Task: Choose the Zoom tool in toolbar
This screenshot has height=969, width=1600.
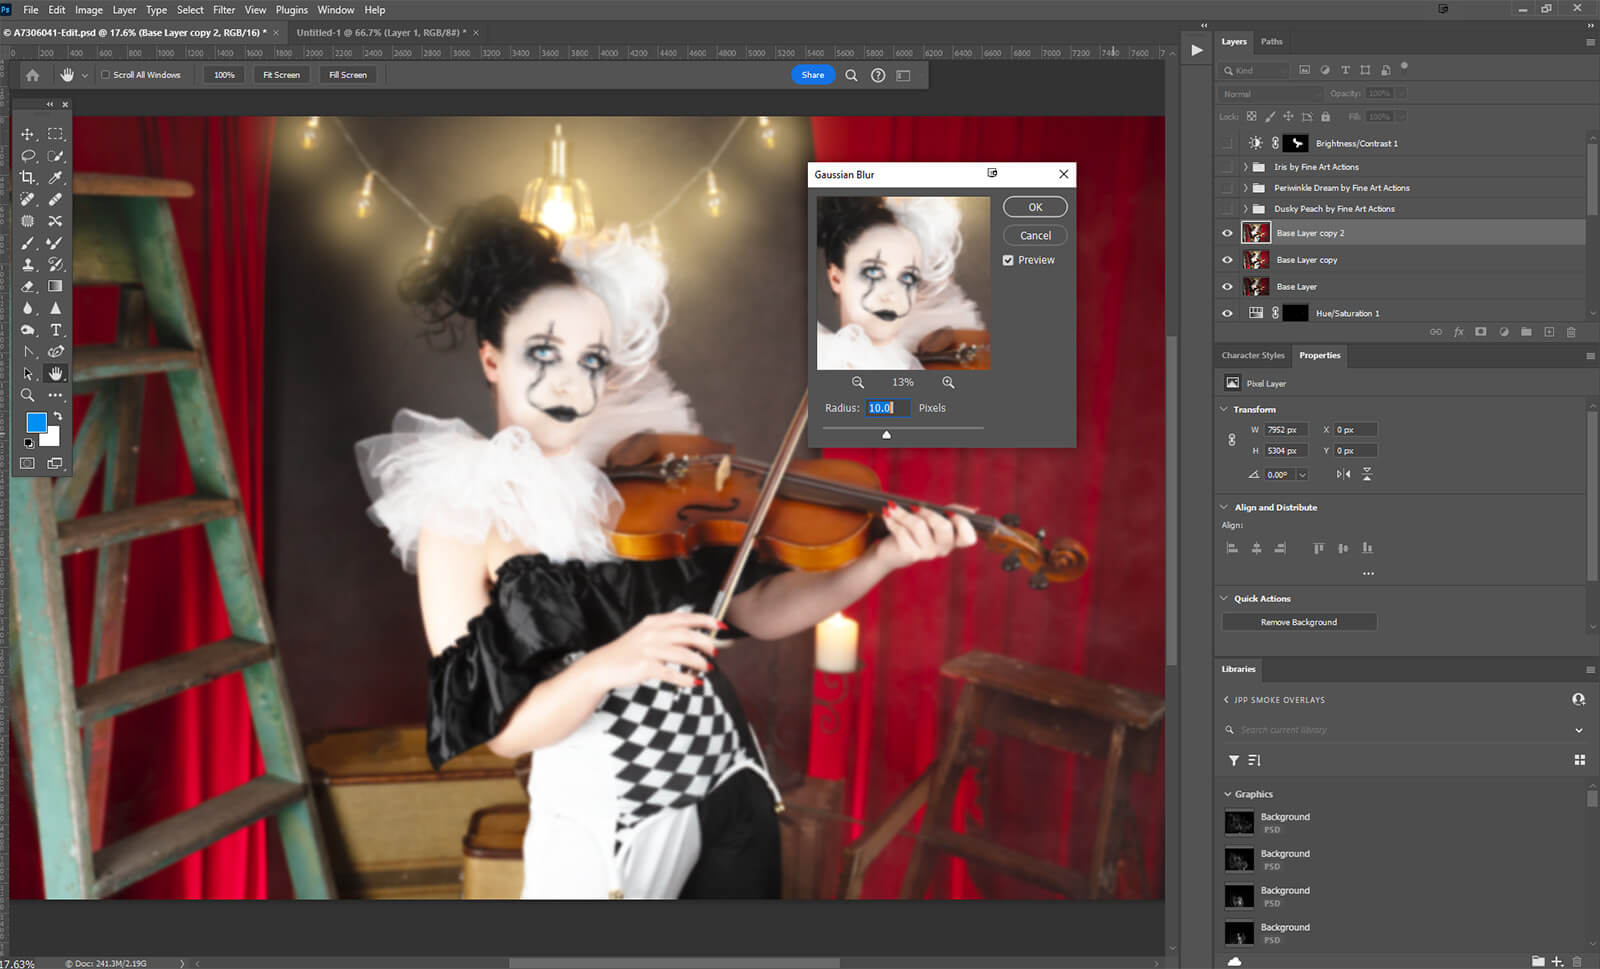Action: pos(28,396)
